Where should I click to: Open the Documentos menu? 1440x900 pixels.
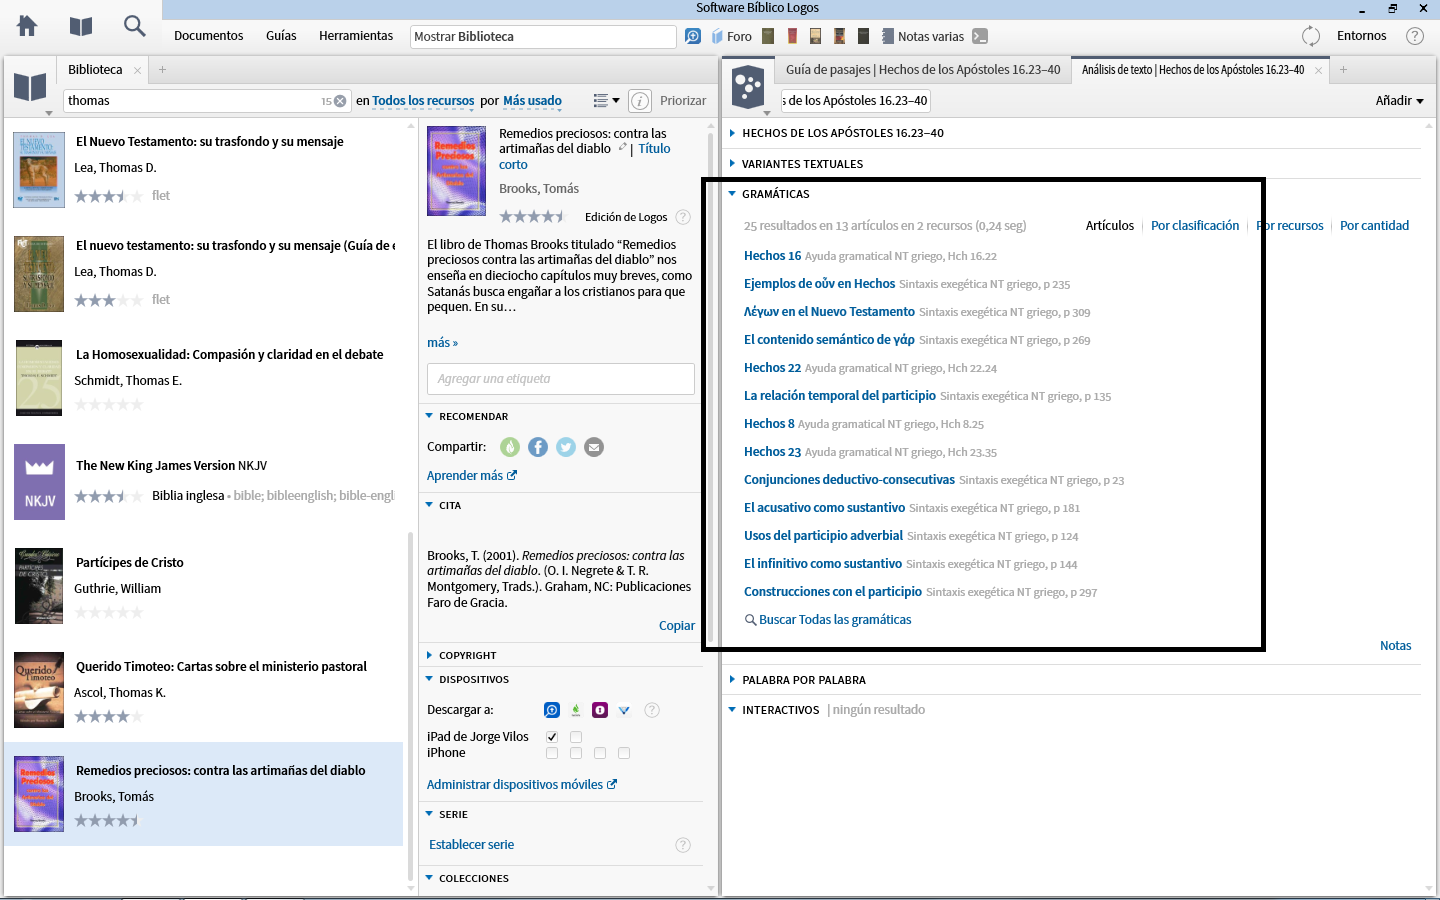(x=209, y=36)
